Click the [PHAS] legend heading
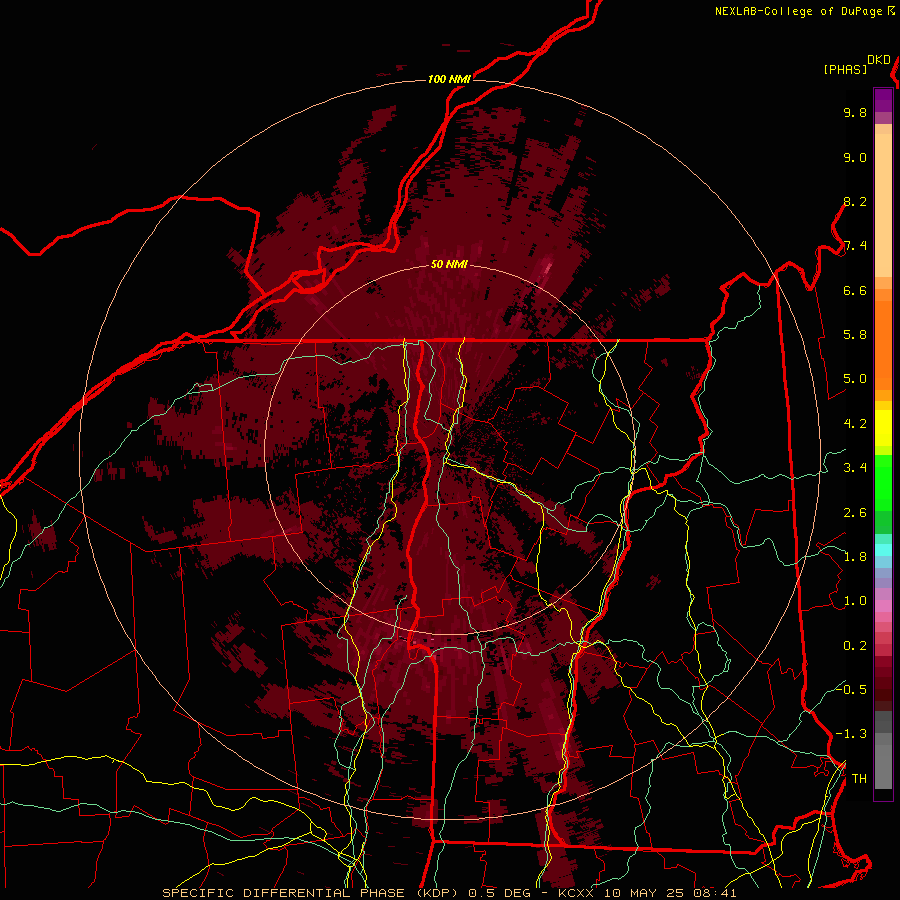 [x=845, y=69]
